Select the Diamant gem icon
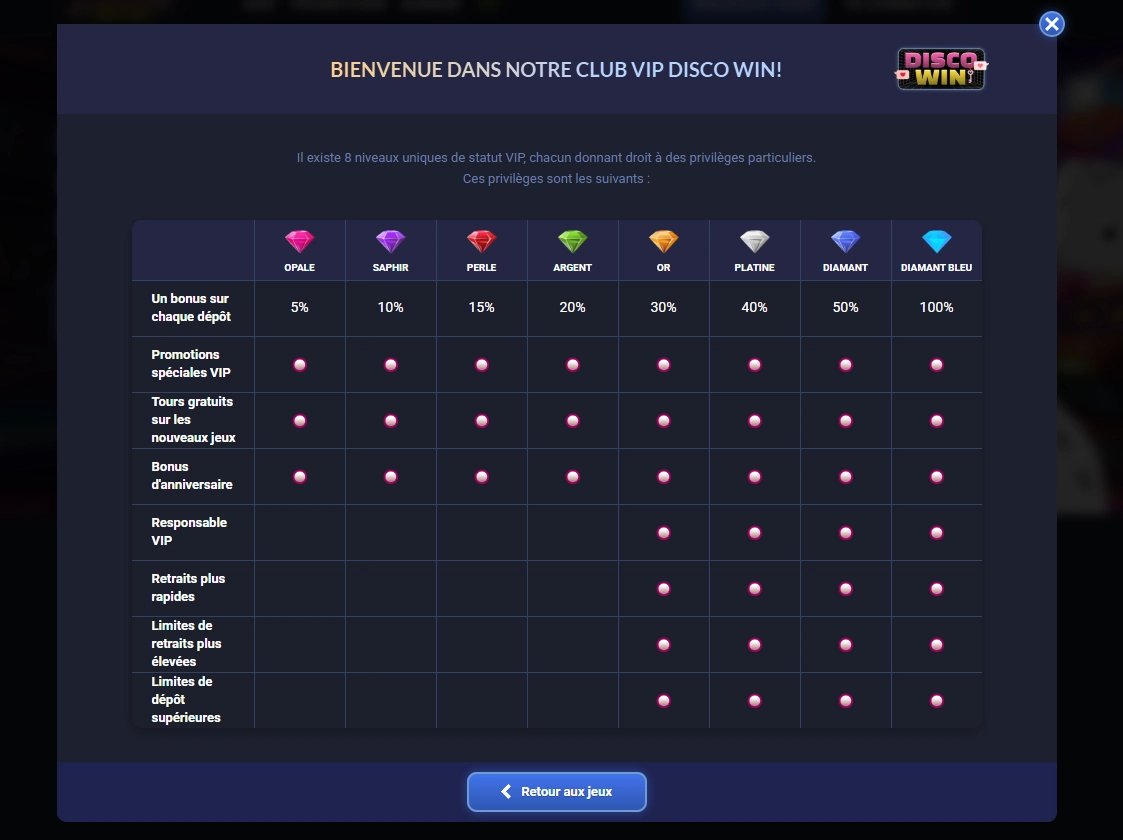This screenshot has width=1123, height=840. (x=845, y=241)
